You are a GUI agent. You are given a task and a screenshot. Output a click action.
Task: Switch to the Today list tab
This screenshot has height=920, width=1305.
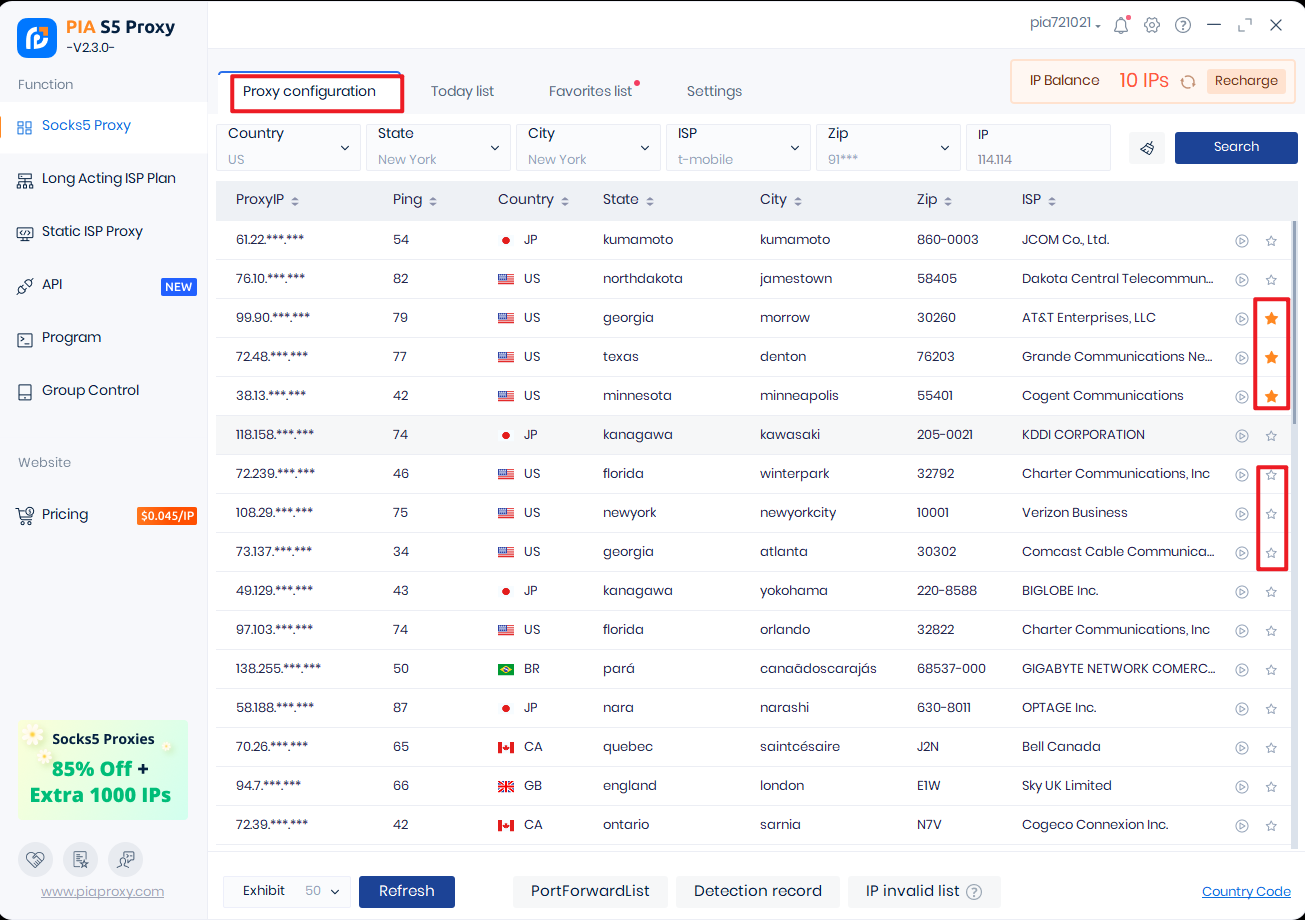click(x=462, y=92)
